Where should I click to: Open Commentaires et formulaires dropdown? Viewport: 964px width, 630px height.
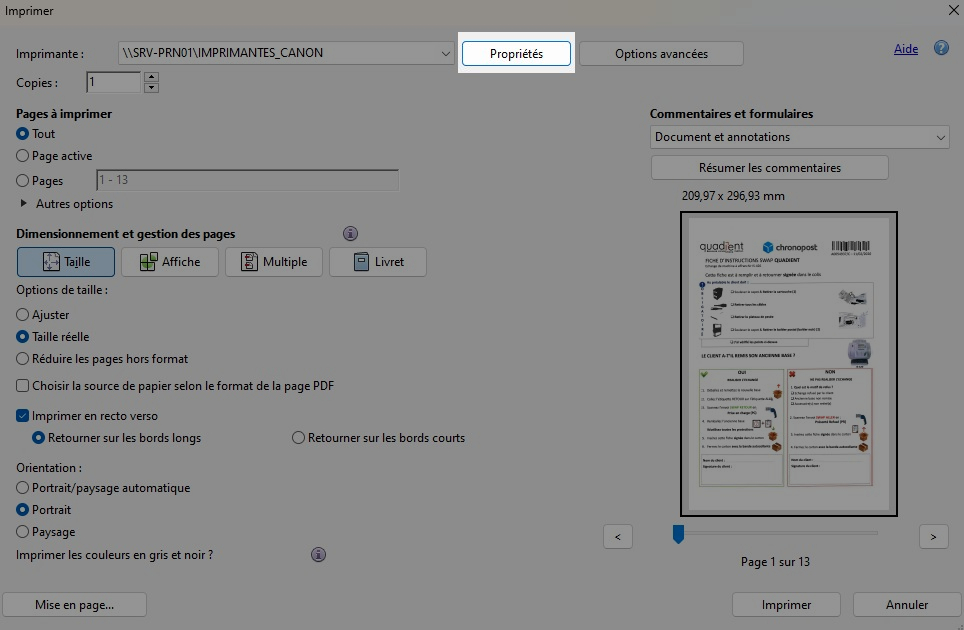(x=799, y=137)
